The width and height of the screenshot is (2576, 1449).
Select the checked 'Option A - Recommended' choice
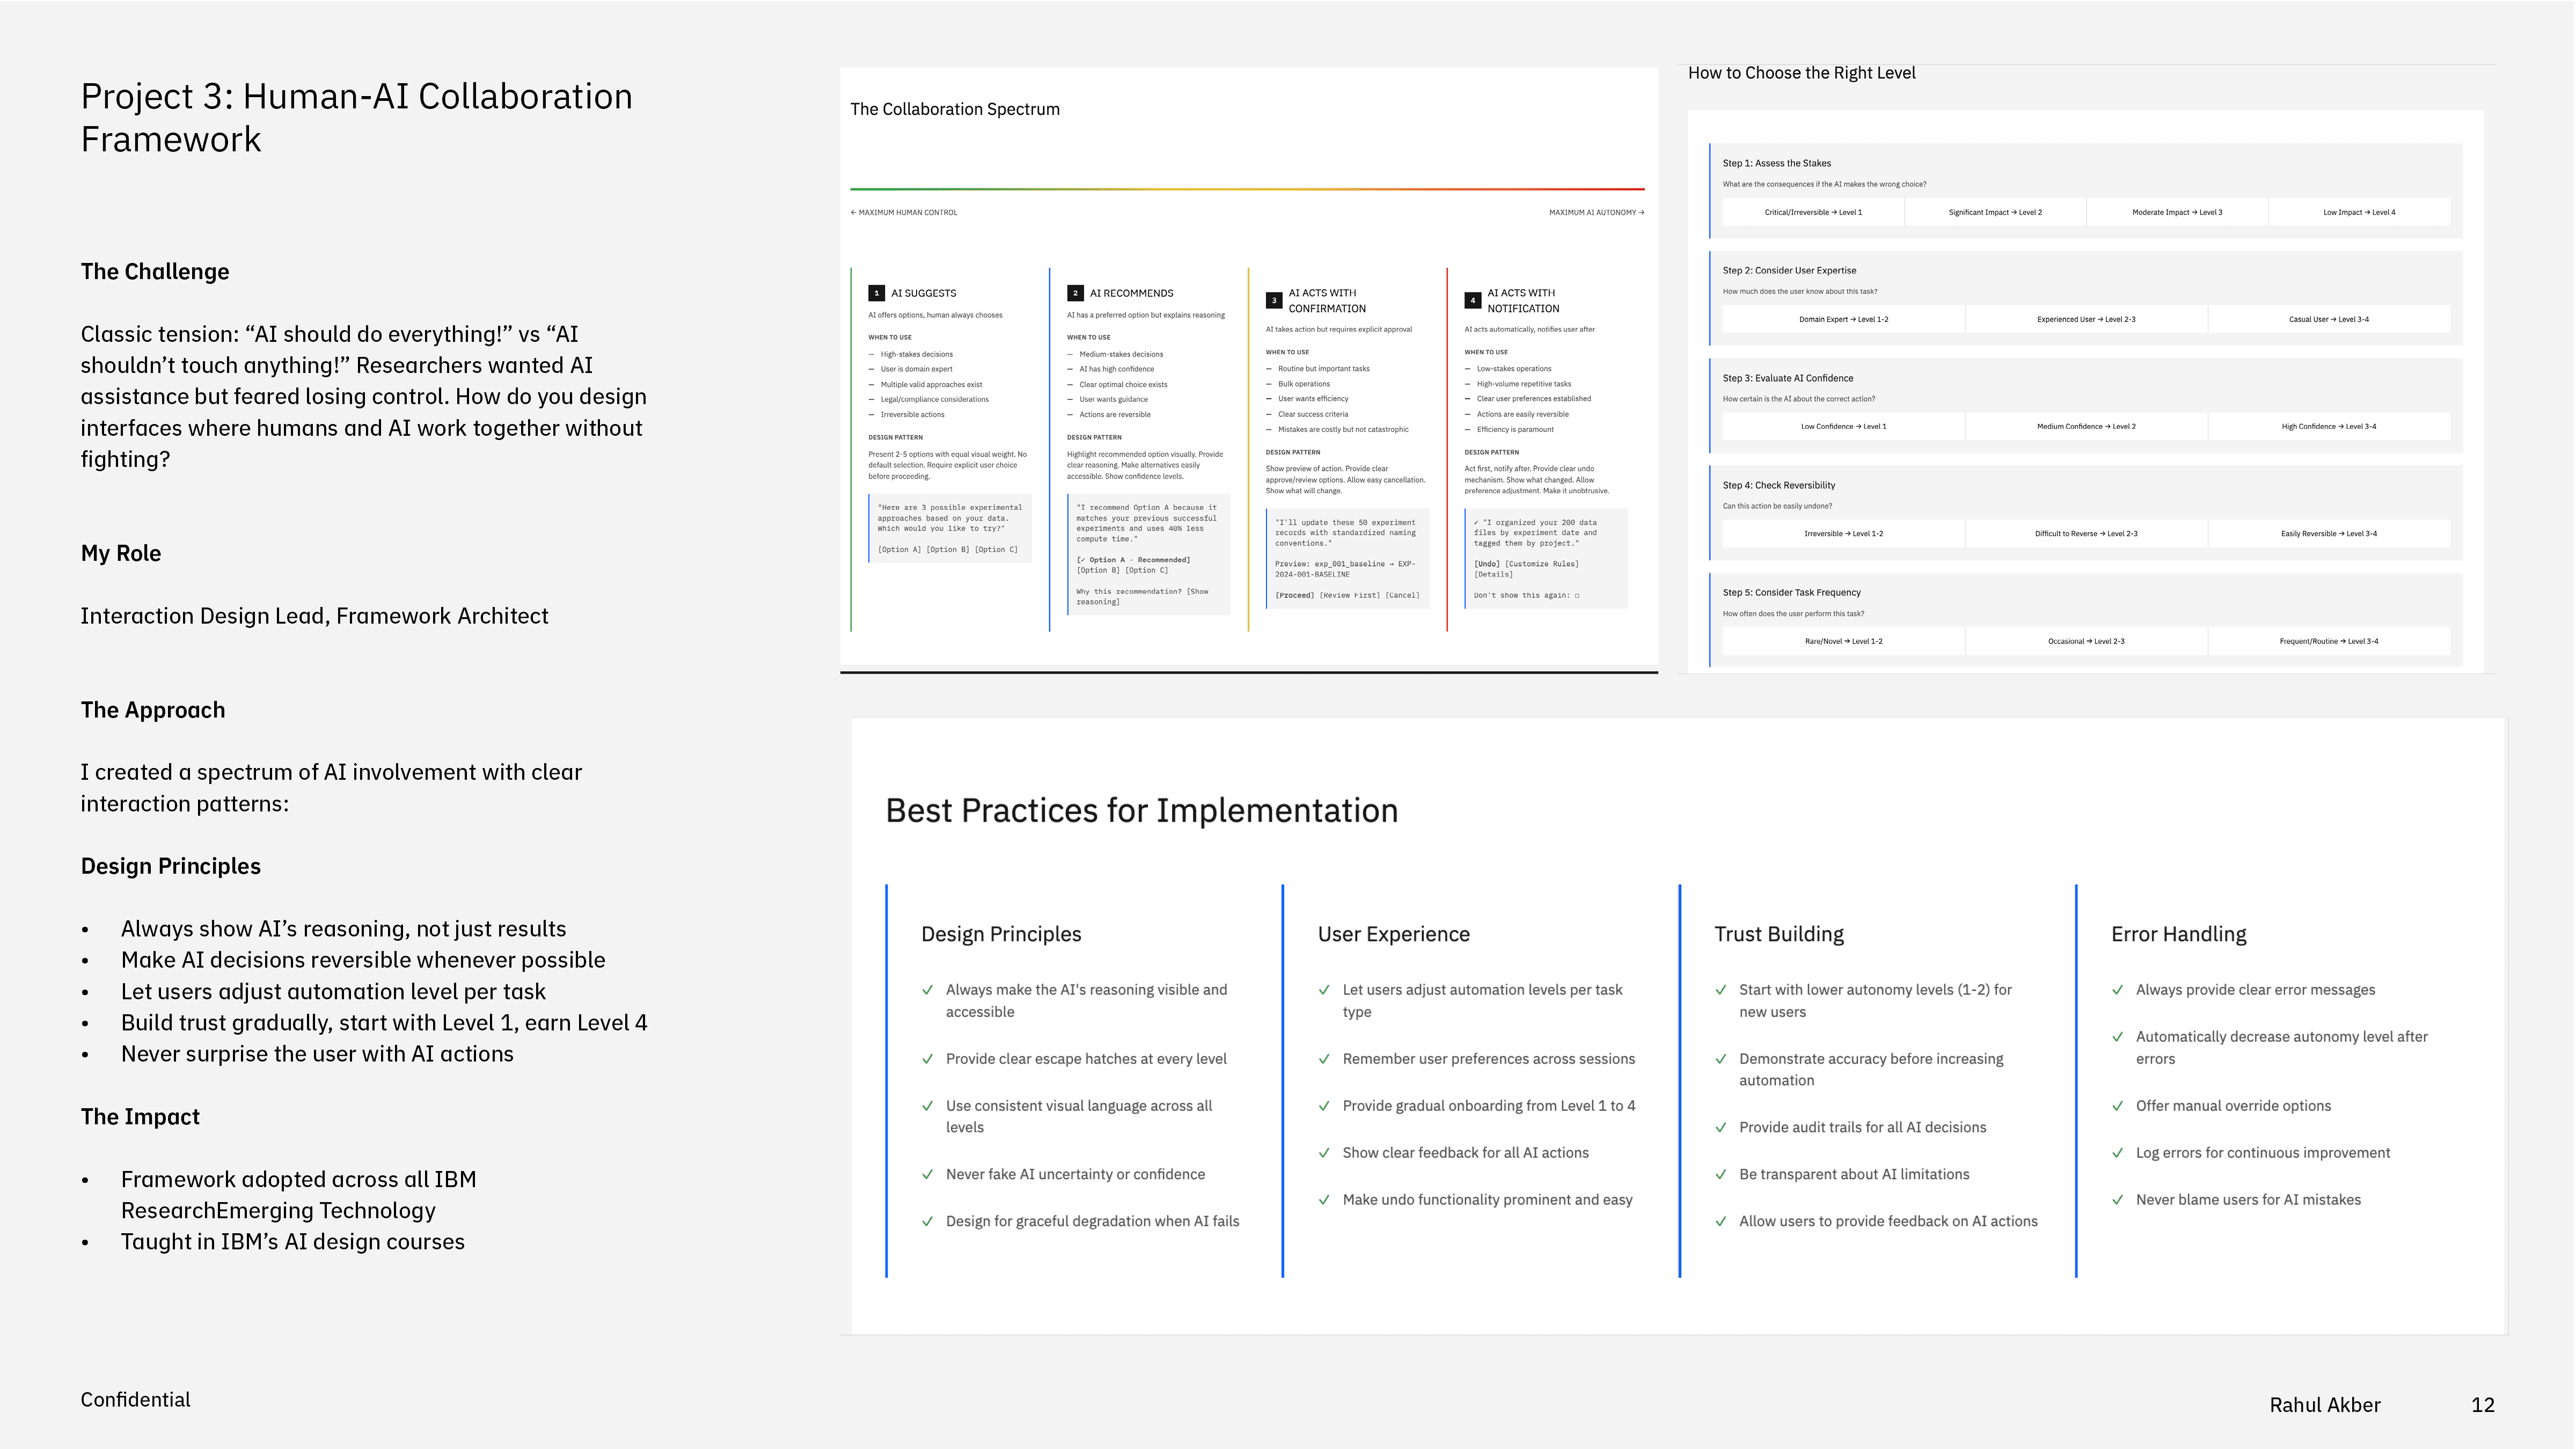(1134, 560)
